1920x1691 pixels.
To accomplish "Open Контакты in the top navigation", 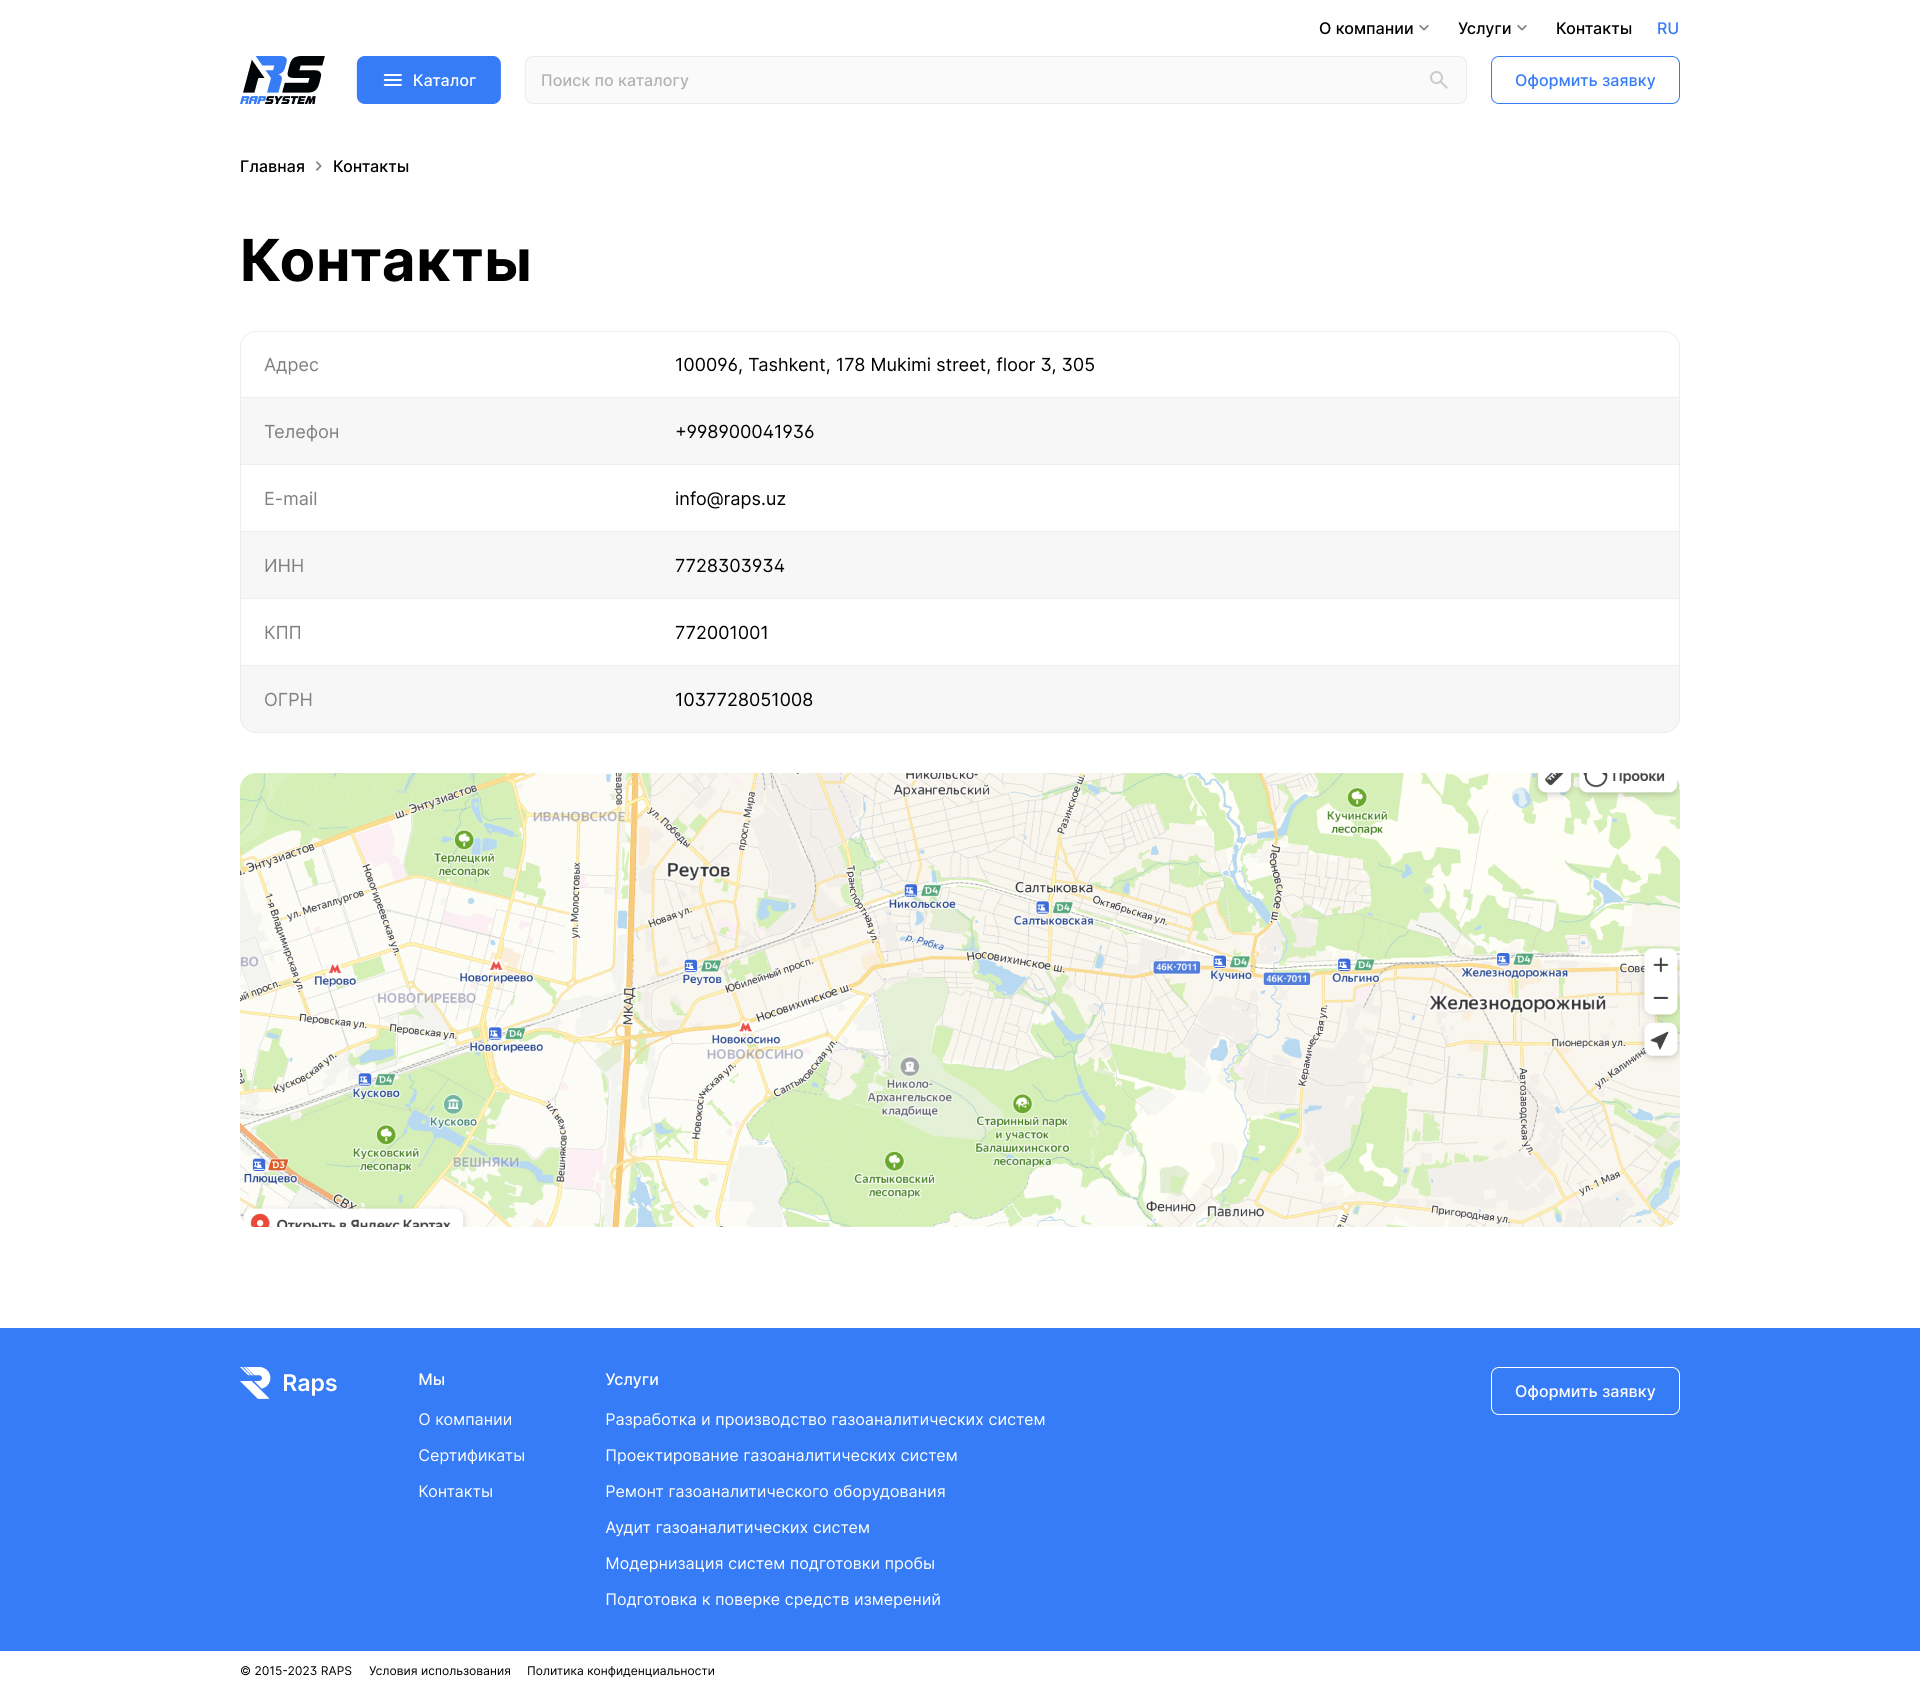I will [x=1593, y=28].
